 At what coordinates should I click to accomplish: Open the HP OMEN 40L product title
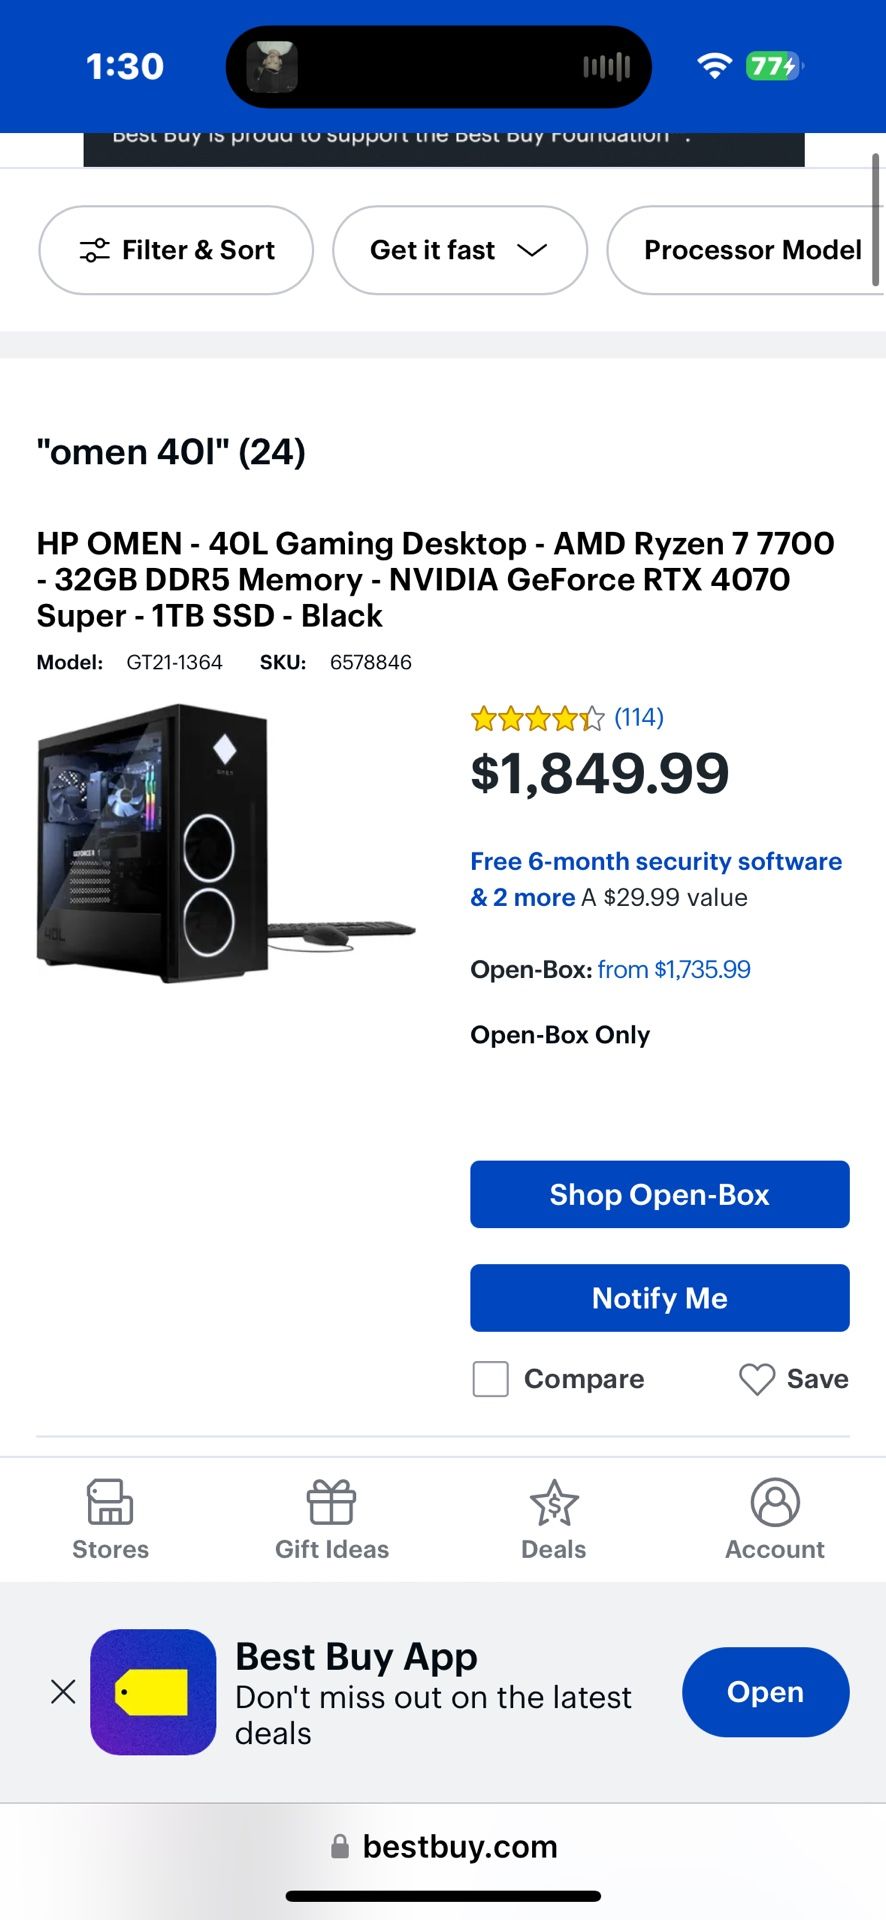(x=435, y=579)
